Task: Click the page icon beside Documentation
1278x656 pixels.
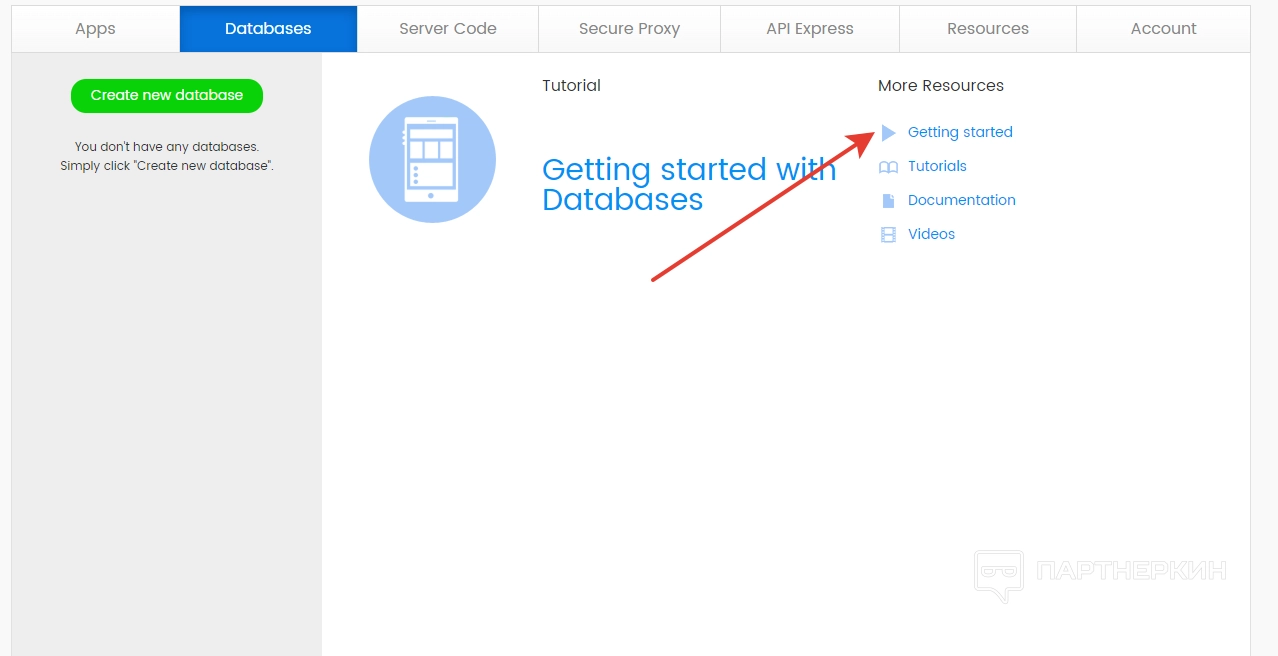Action: coord(888,201)
